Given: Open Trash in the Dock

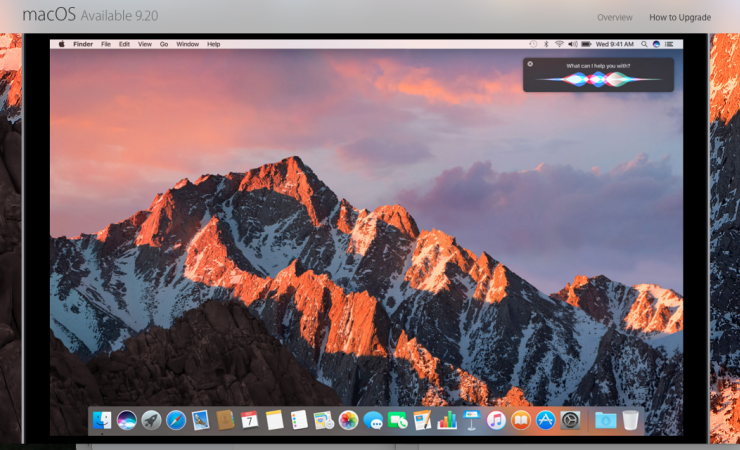Looking at the screenshot, I should point(631,420).
